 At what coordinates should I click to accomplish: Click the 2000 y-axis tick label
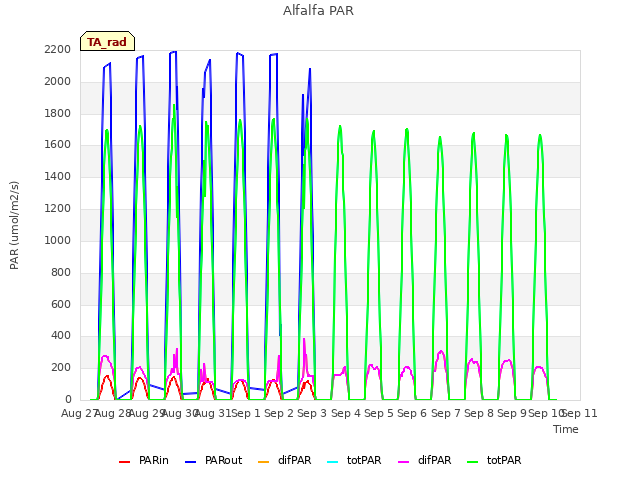[58, 81]
